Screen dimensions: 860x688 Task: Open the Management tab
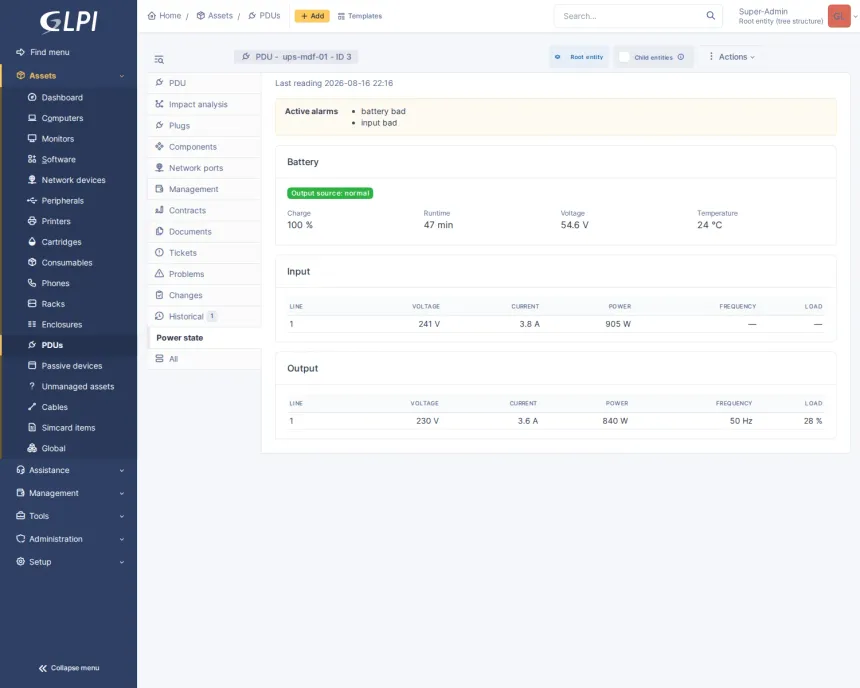(x=204, y=189)
